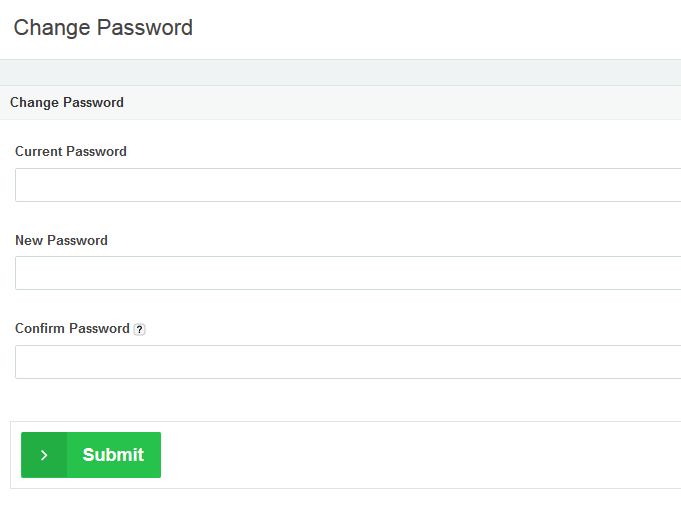Viewport: 681px width, 515px height.
Task: Click the bold Change Password section header
Action: pos(67,102)
